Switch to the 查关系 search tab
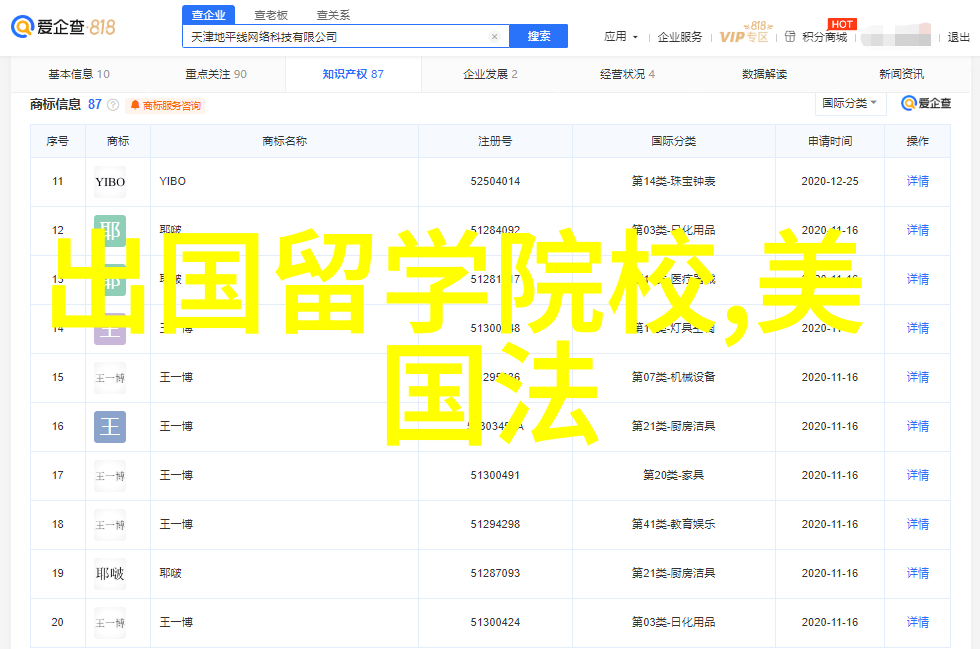 pyautogui.click(x=334, y=14)
